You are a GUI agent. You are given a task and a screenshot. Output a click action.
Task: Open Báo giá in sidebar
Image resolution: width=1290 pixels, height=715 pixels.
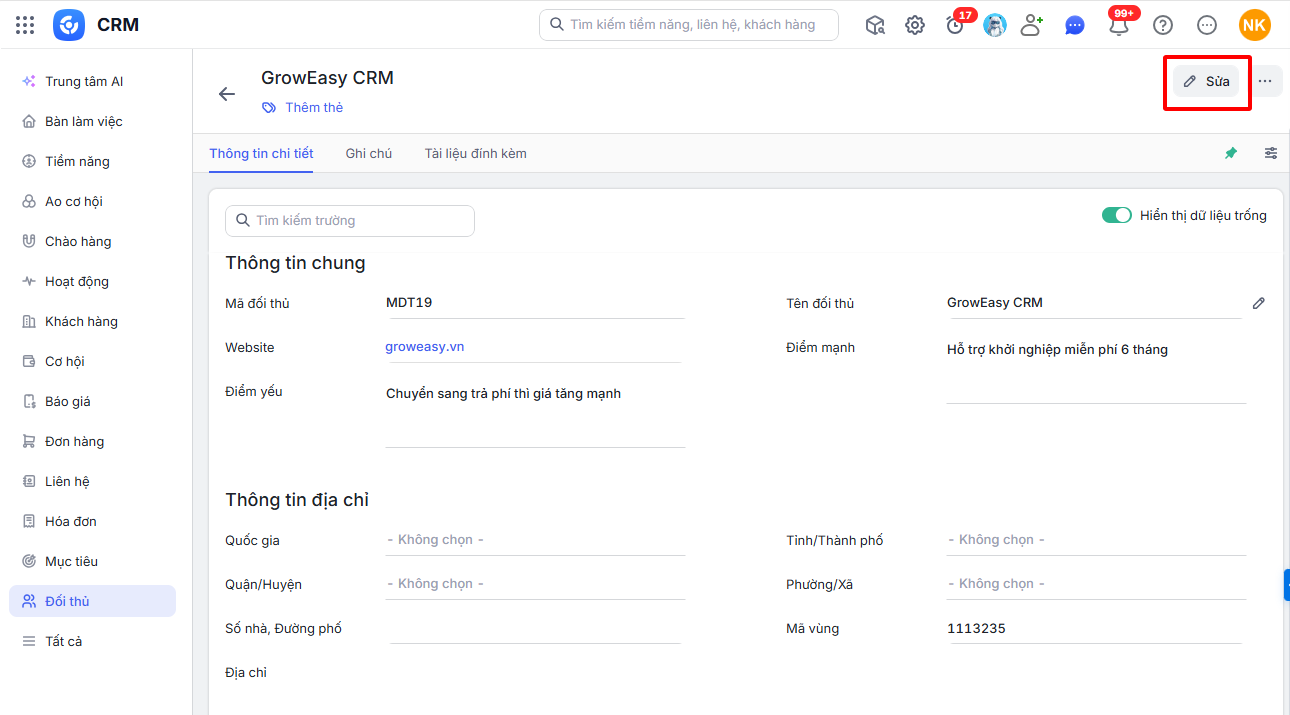(92, 401)
